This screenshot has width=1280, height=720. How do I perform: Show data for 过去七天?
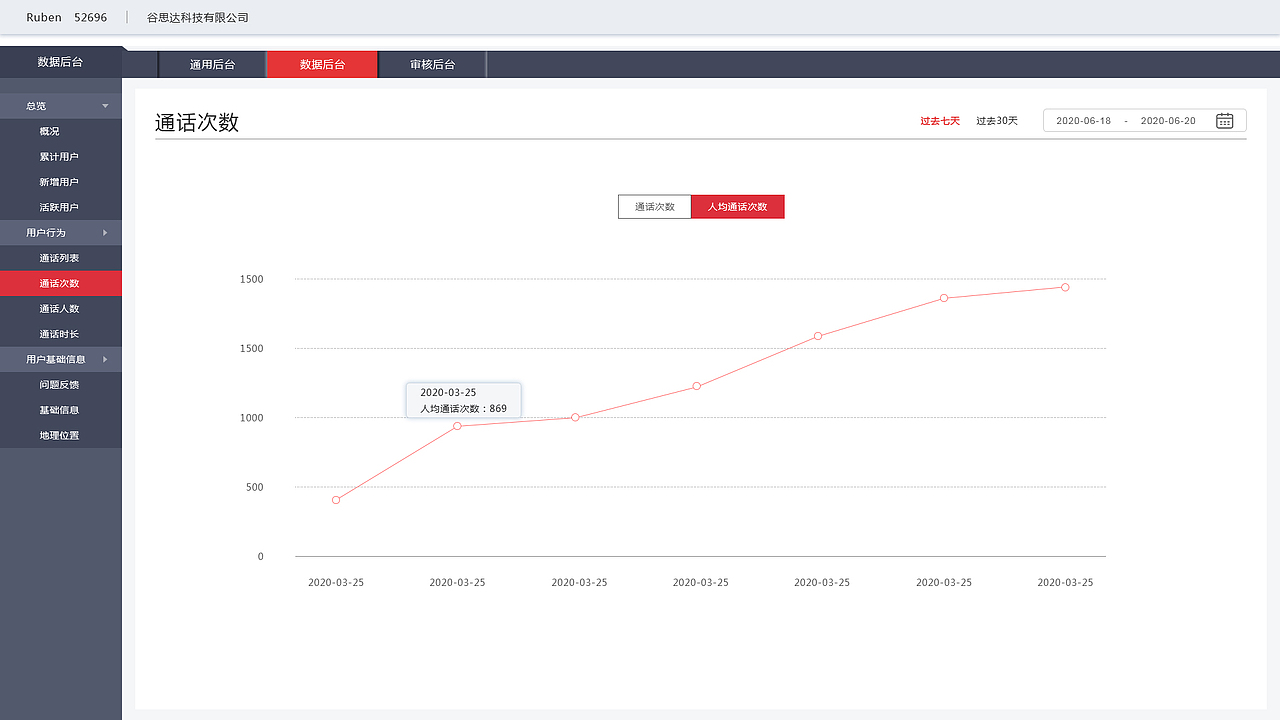tap(940, 121)
